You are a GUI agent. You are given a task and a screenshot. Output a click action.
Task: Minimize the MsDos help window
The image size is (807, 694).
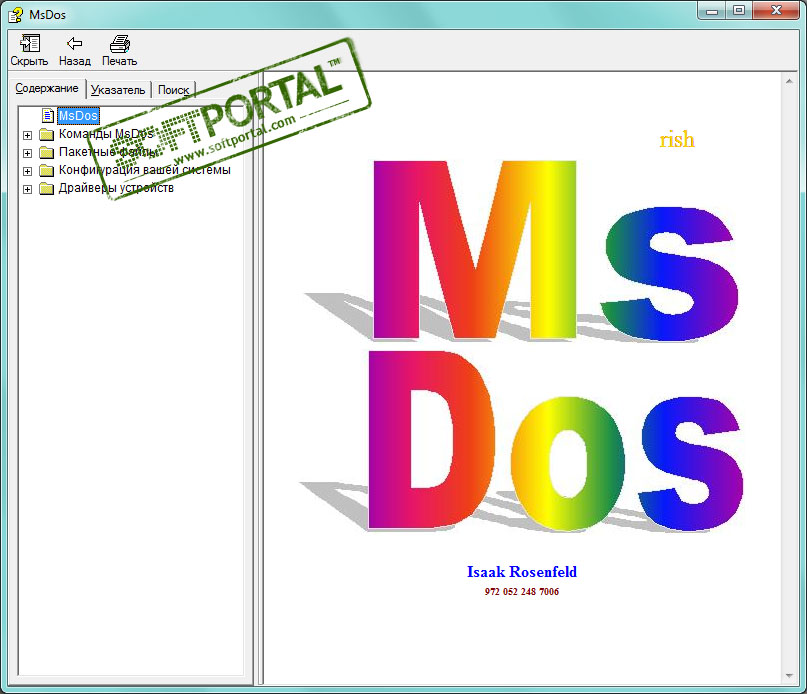[712, 11]
